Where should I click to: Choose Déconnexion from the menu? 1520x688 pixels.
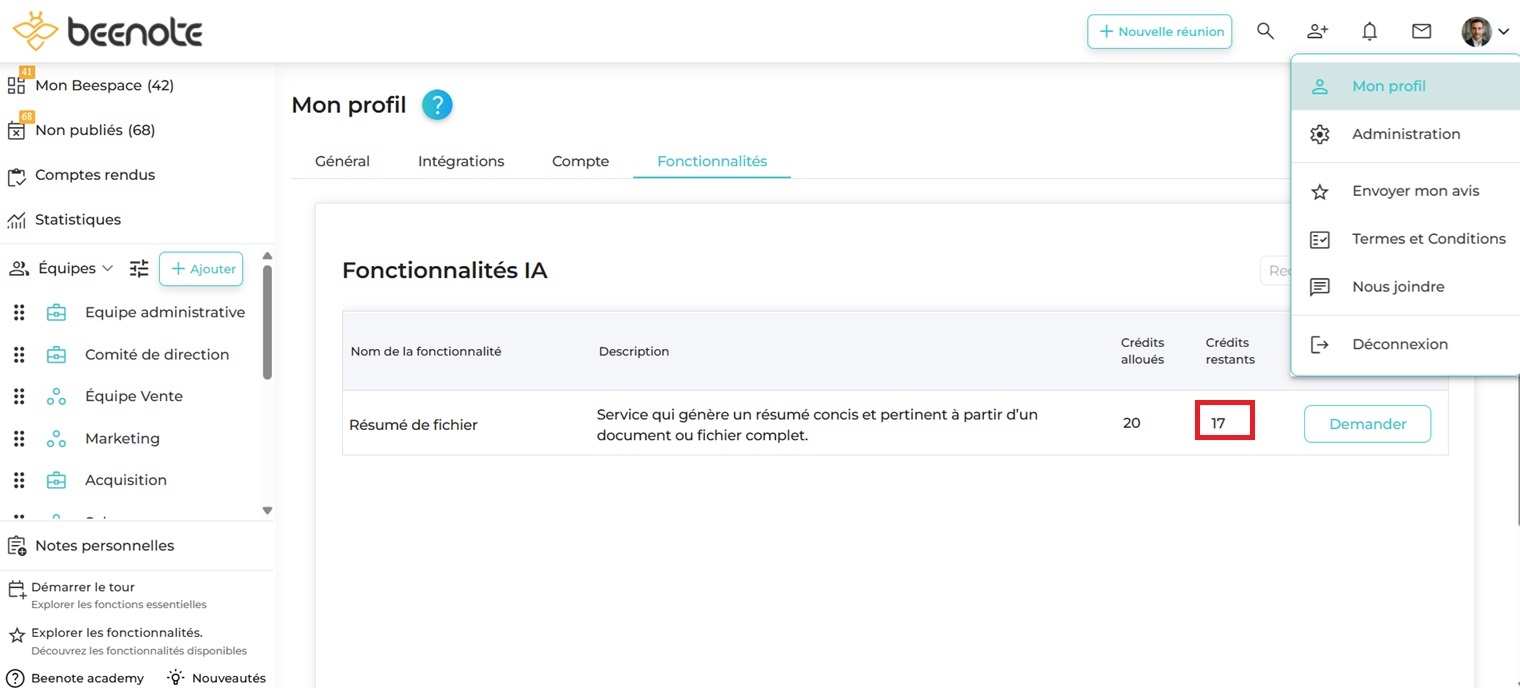coord(1399,344)
